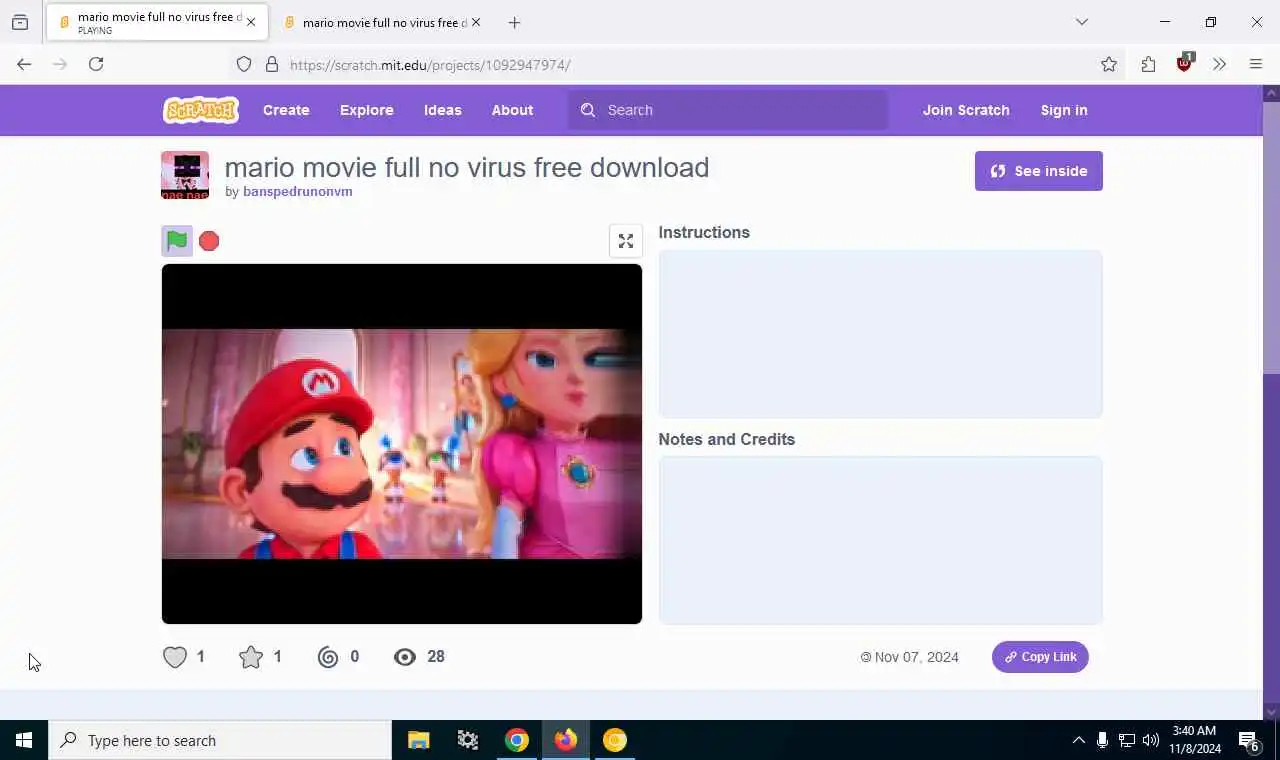Click the Nov 07, 2024 date
The image size is (1280, 760).
point(916,657)
